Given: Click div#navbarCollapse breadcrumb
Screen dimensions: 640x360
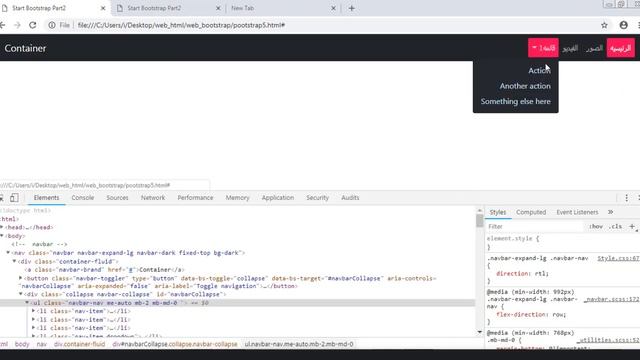Looking at the screenshot, I should tap(175, 344).
